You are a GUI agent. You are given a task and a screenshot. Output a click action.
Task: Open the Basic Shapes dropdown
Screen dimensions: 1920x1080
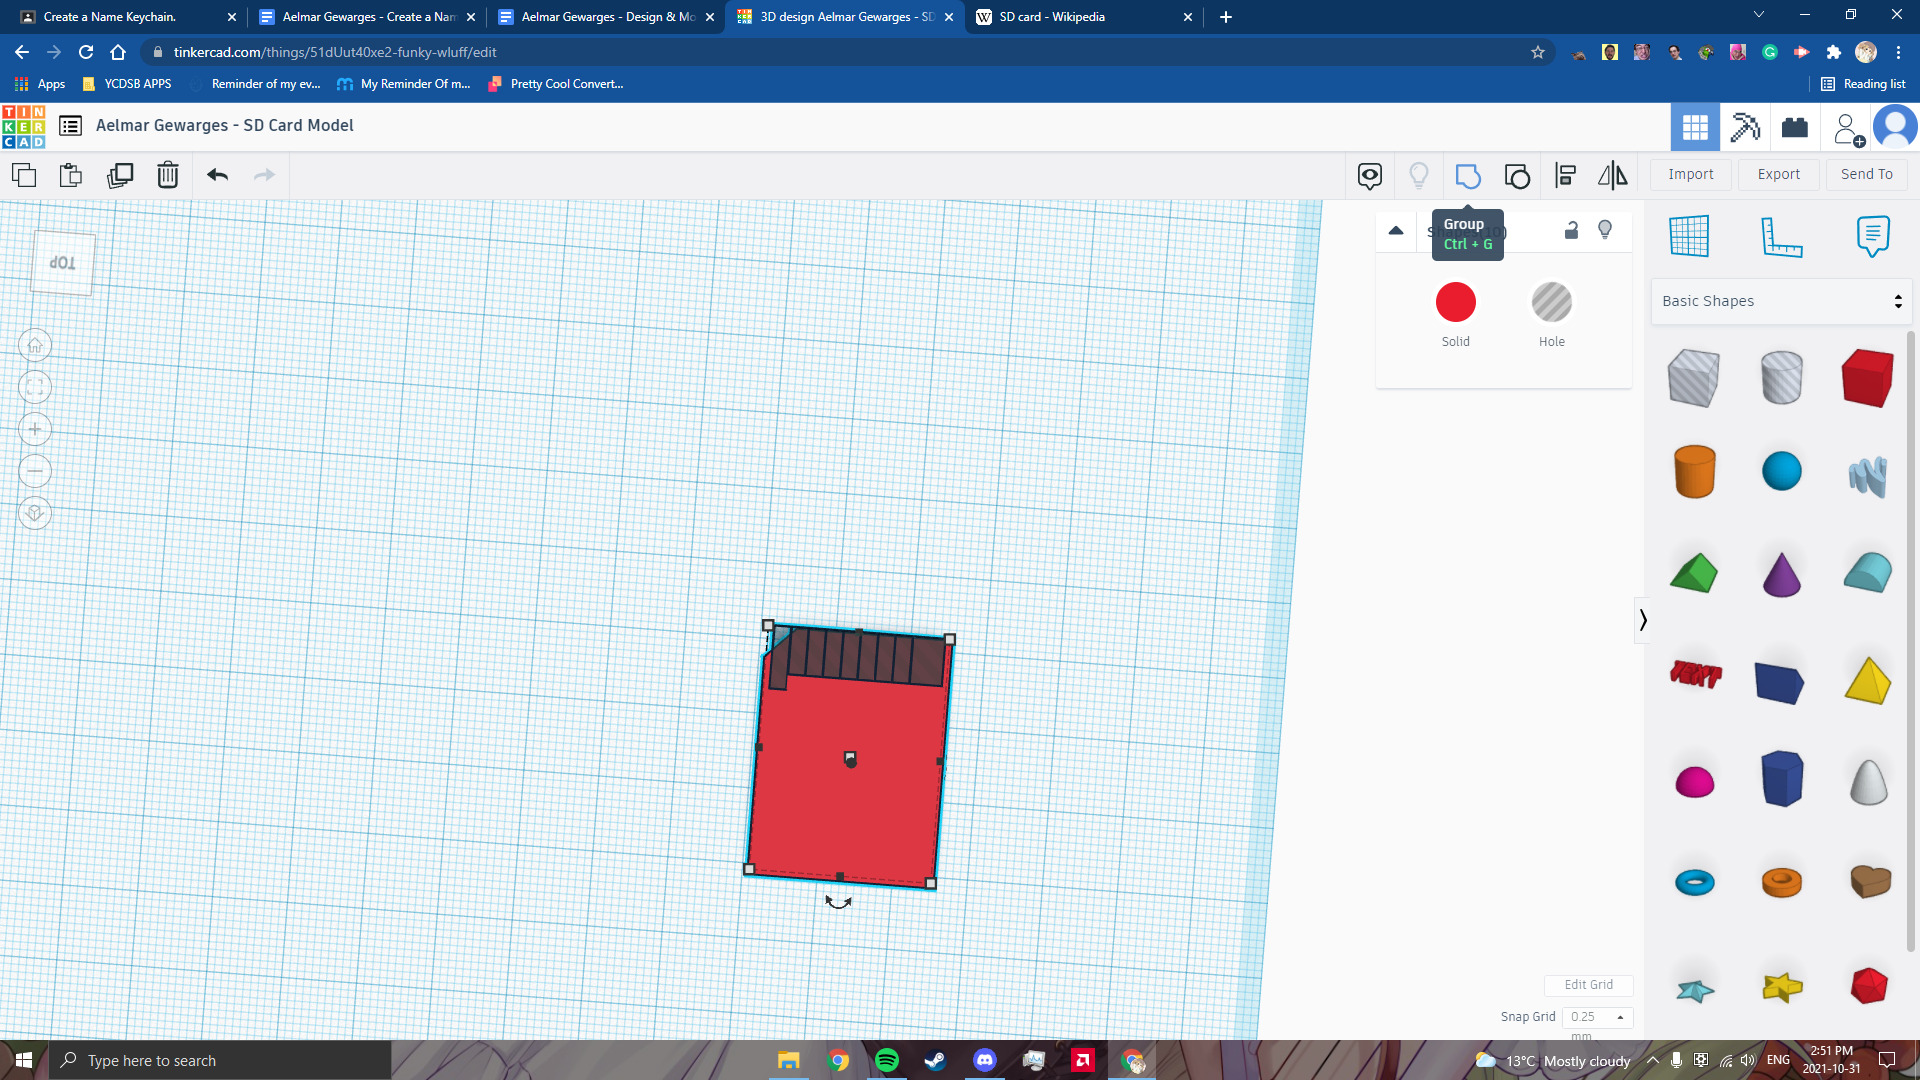(x=1781, y=301)
